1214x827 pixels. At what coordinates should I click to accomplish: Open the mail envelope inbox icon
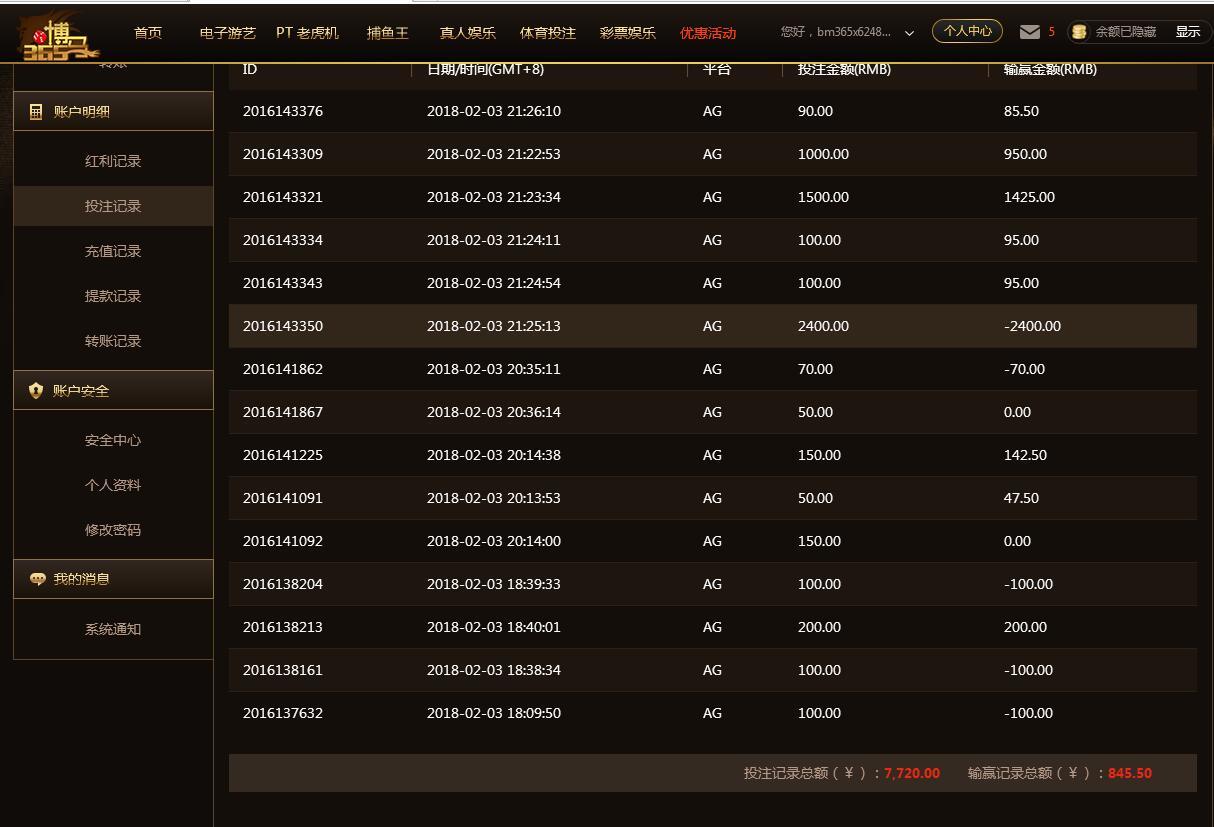tap(1029, 32)
